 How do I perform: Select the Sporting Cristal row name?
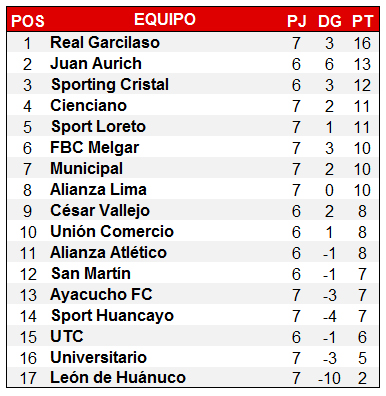point(110,85)
